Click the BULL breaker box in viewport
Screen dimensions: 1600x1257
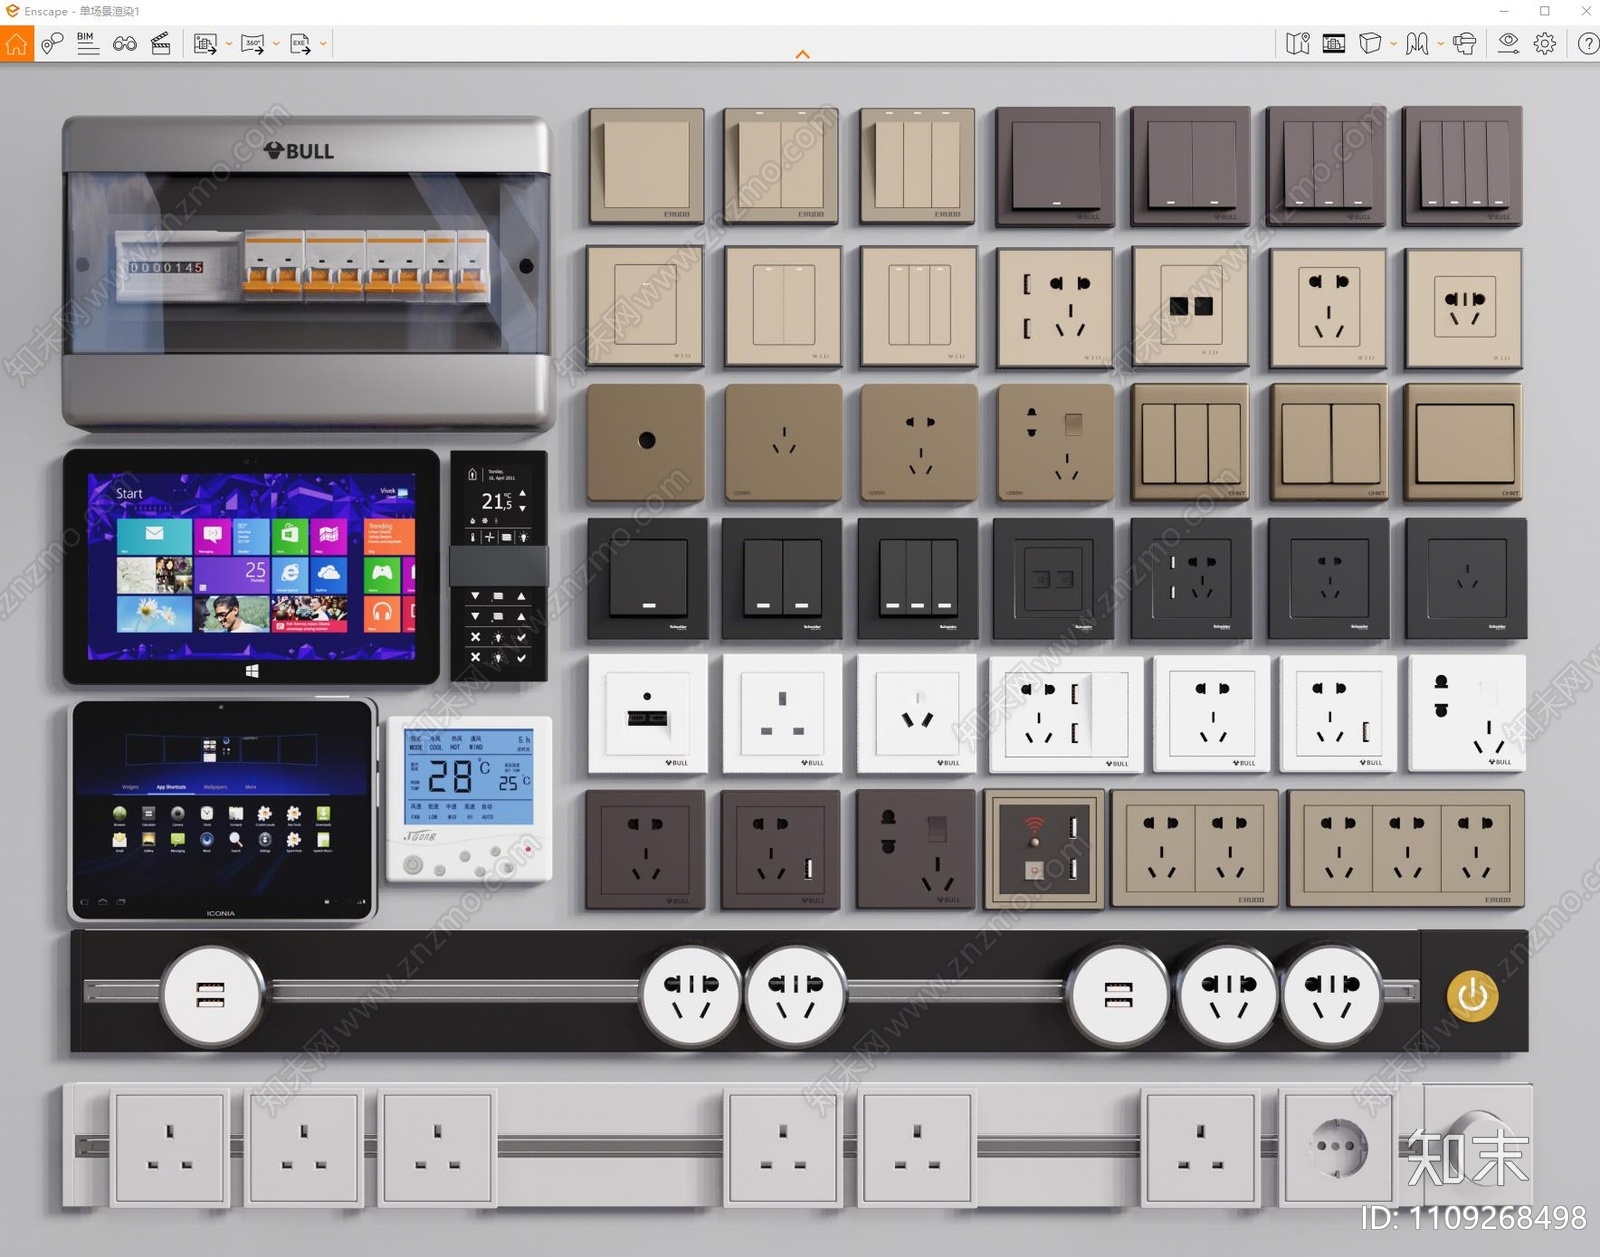(307, 272)
